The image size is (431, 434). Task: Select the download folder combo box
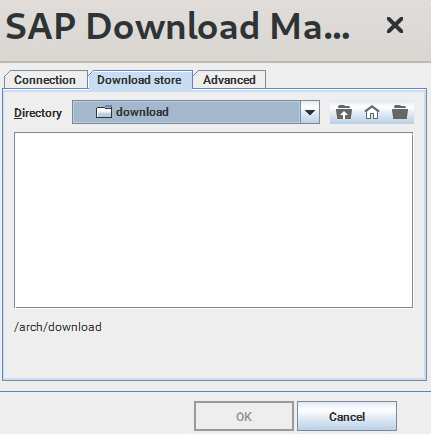pos(196,112)
